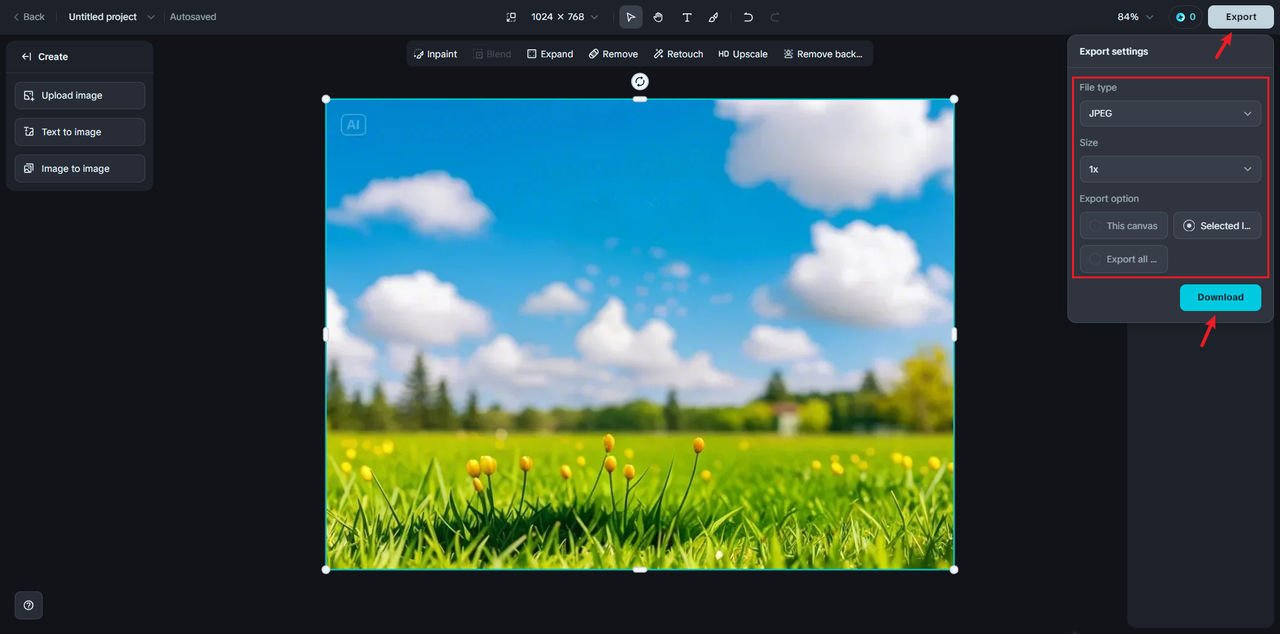Click Upload image

coord(80,95)
